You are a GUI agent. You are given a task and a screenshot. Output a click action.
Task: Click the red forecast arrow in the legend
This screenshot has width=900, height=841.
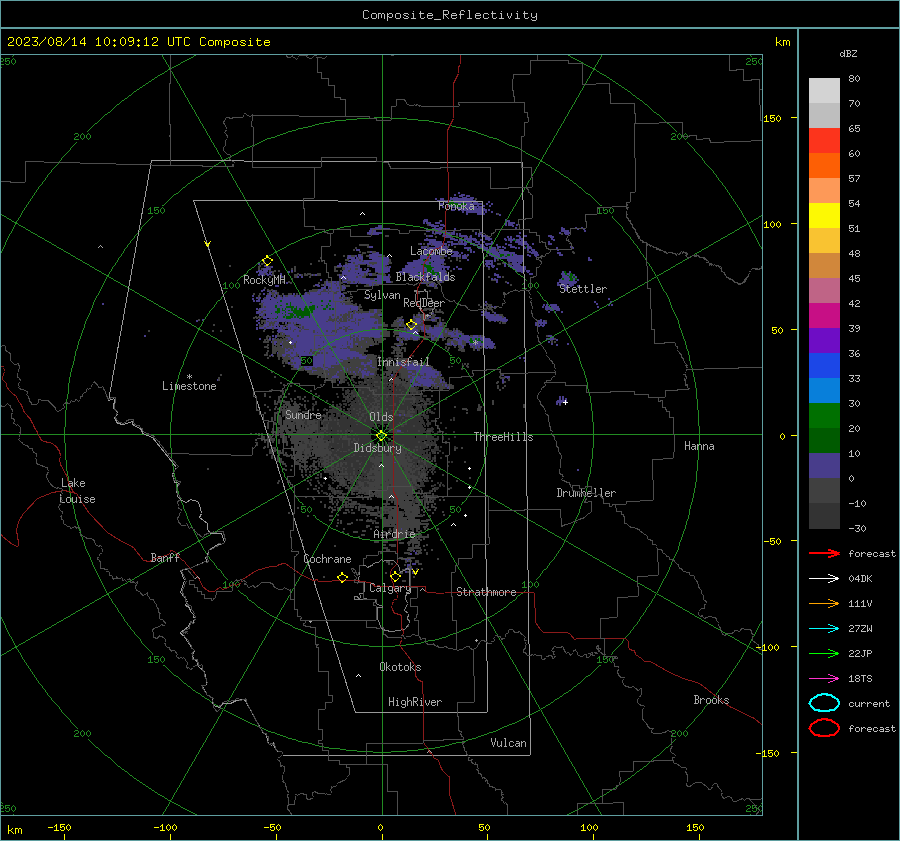(824, 553)
